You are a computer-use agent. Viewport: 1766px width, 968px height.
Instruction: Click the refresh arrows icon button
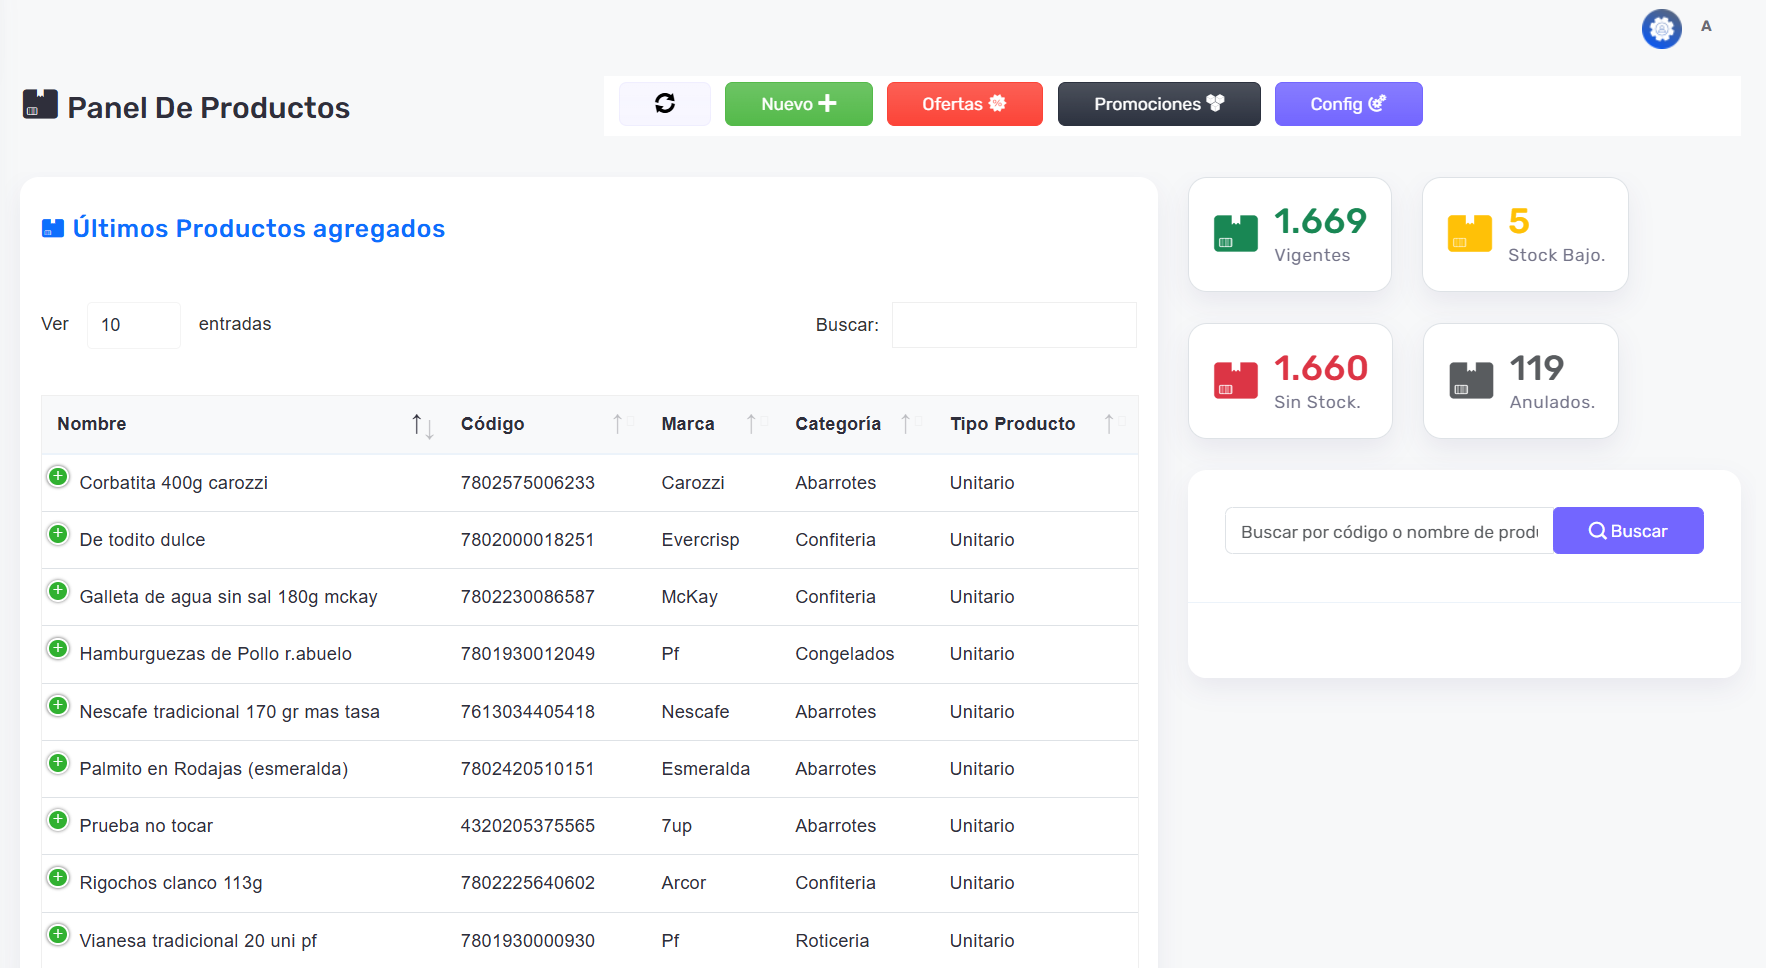[x=664, y=104]
